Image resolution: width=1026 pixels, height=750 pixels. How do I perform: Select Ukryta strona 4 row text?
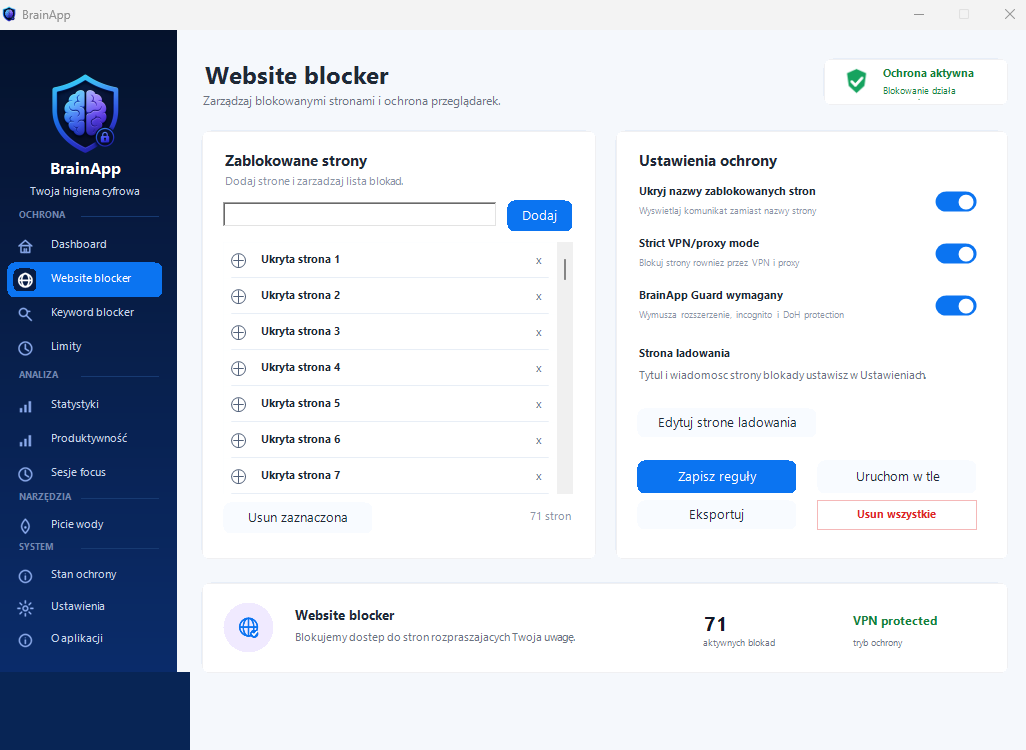pyautogui.click(x=300, y=367)
